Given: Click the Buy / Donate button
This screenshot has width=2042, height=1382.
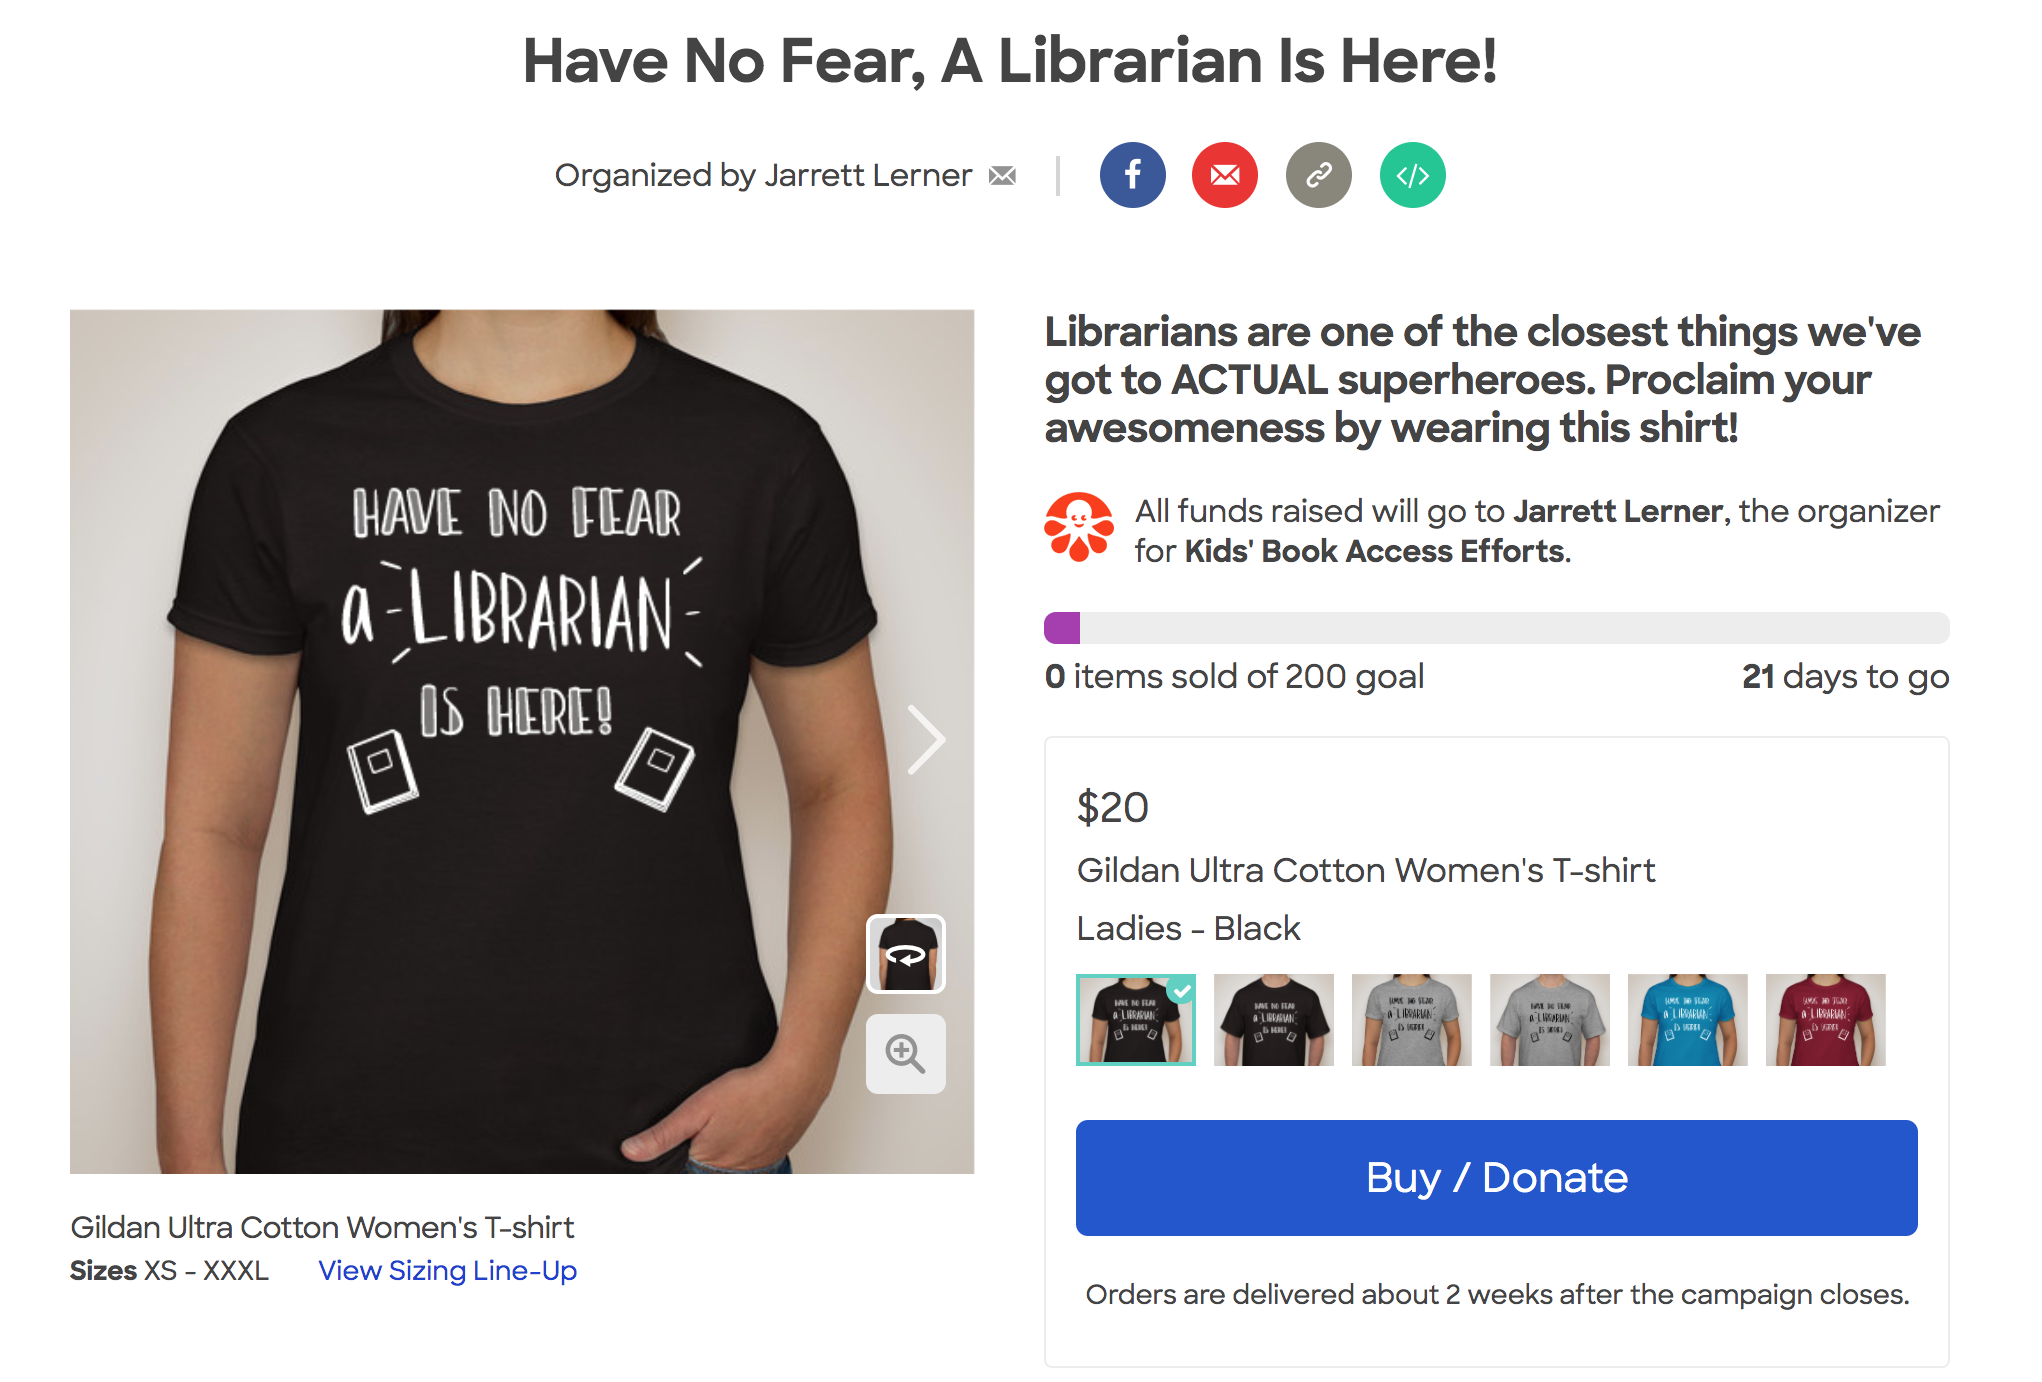Looking at the screenshot, I should tap(1496, 1177).
